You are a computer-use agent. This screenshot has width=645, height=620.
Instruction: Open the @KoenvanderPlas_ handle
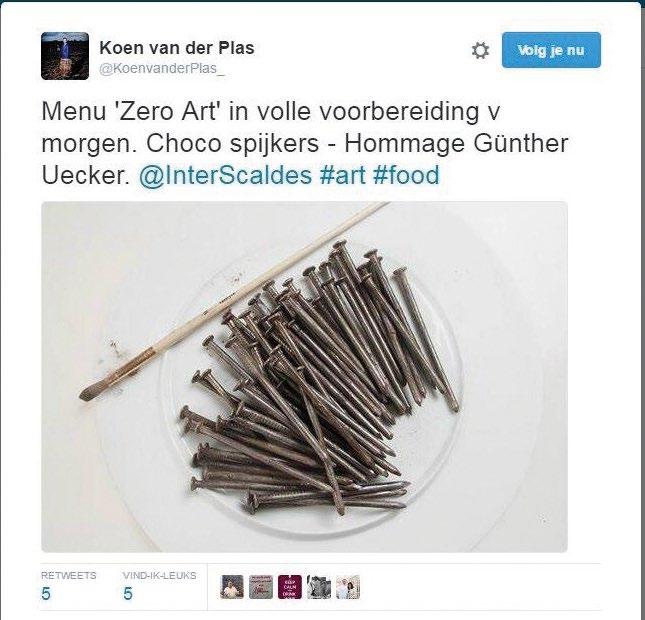pyautogui.click(x=162, y=68)
